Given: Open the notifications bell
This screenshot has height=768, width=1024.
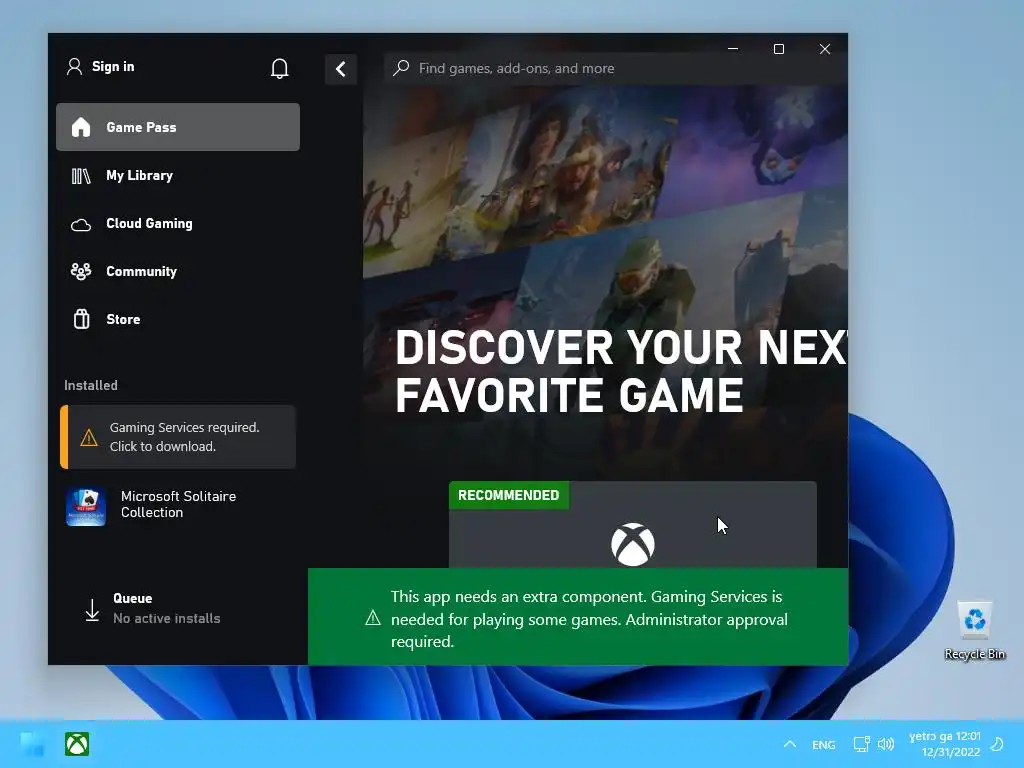Looking at the screenshot, I should (280, 69).
